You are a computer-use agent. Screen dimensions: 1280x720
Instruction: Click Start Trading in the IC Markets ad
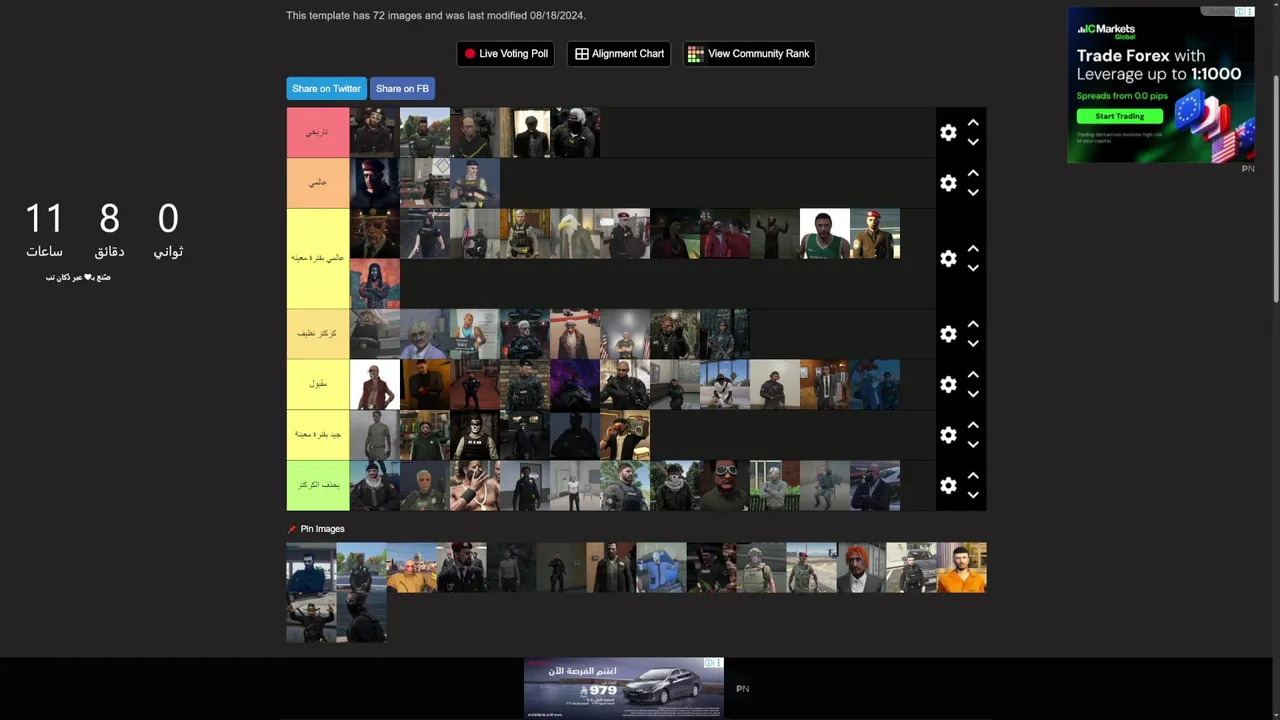pyautogui.click(x=1119, y=116)
